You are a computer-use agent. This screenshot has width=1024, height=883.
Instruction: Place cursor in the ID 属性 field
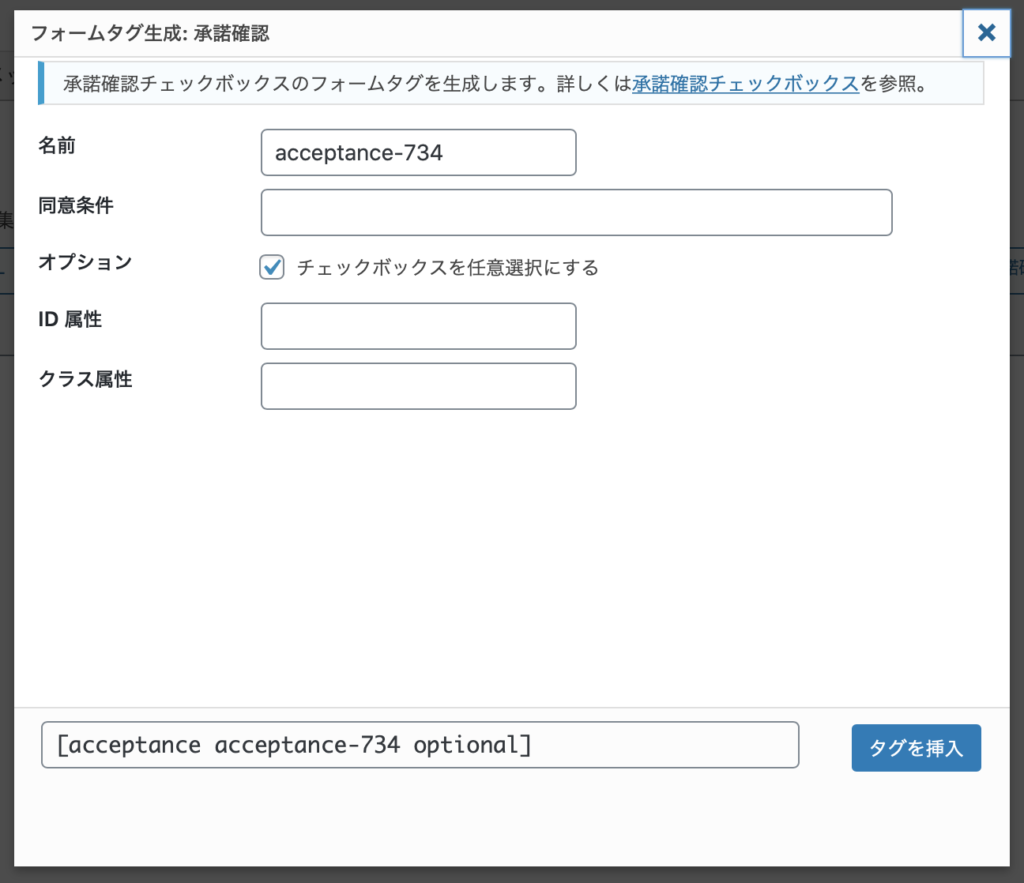point(418,326)
